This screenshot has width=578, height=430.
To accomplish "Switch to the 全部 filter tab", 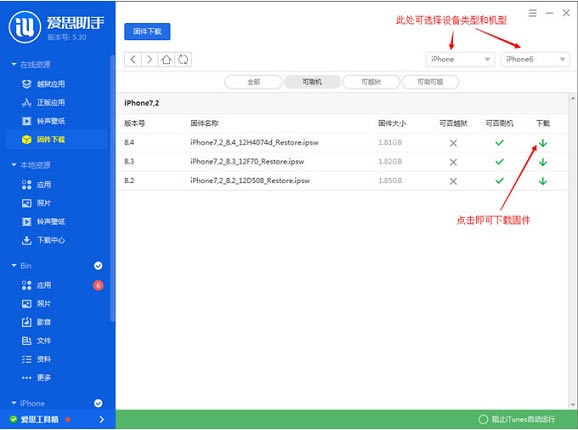I will [x=253, y=82].
